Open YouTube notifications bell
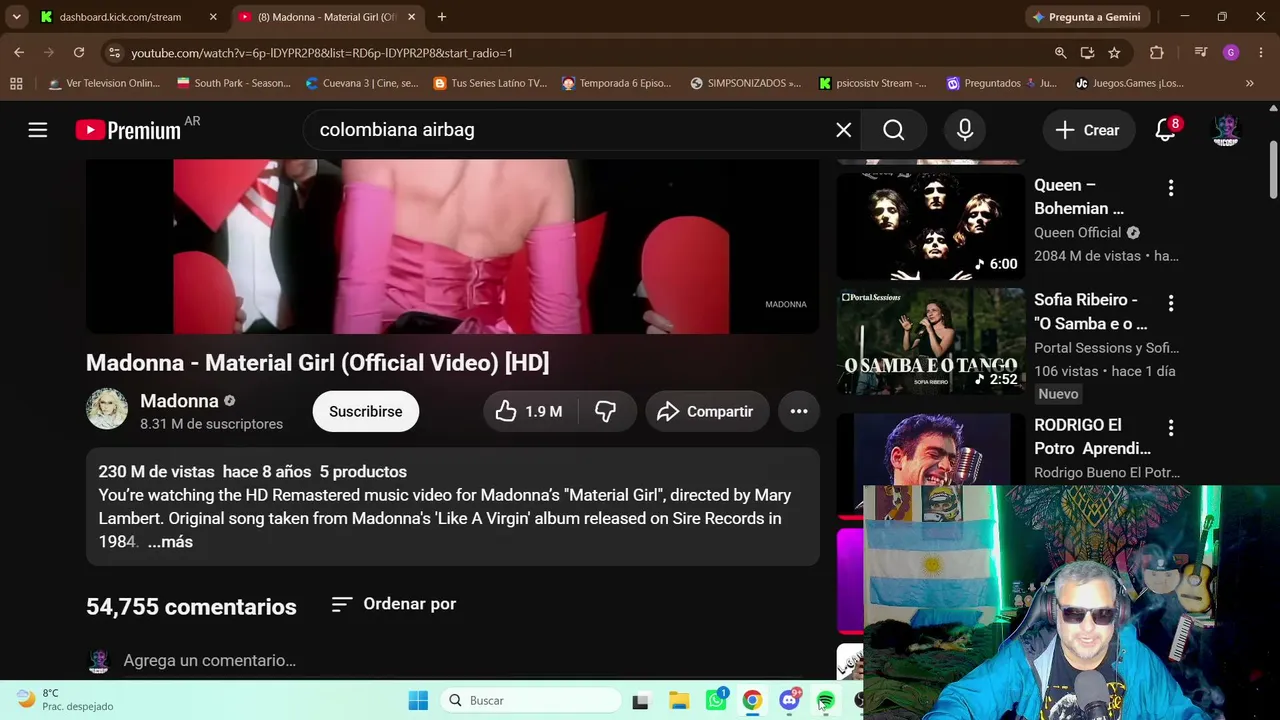The width and height of the screenshot is (1280, 720). (x=1165, y=130)
